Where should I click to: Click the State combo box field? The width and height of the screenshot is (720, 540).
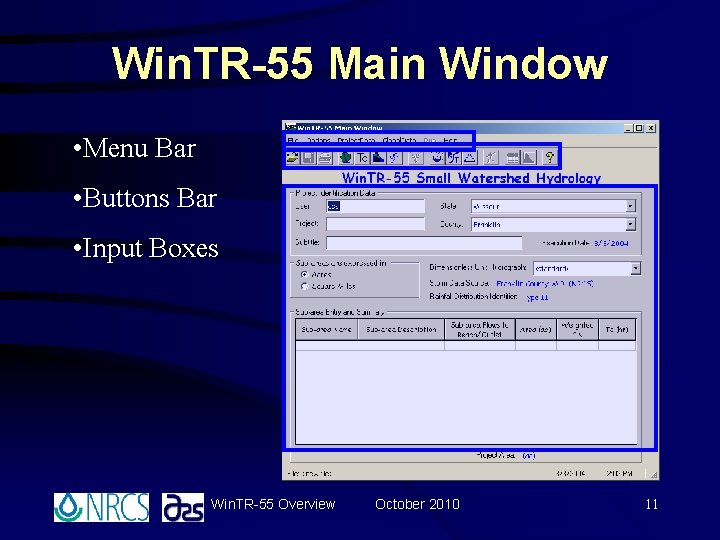[x=553, y=206]
